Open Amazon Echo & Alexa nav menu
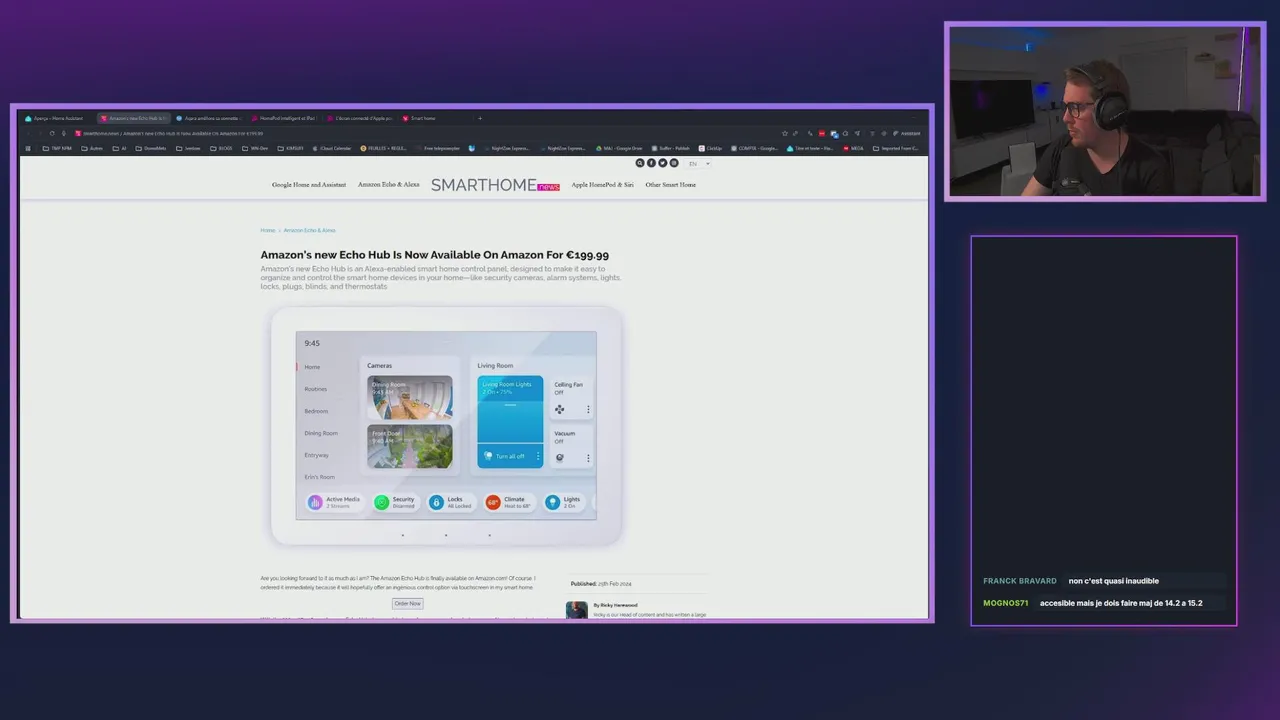This screenshot has height=720, width=1280. pos(389,185)
